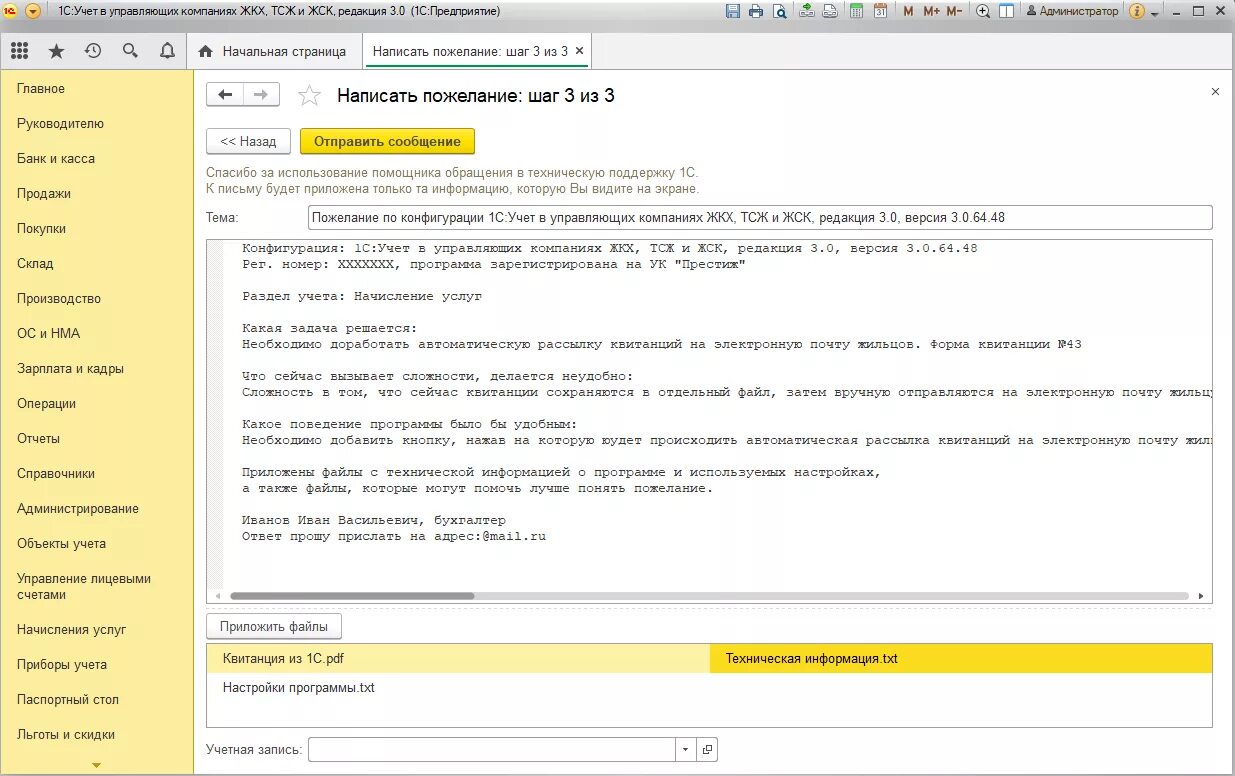Expand the arrow next to info icon

click(x=1155, y=12)
